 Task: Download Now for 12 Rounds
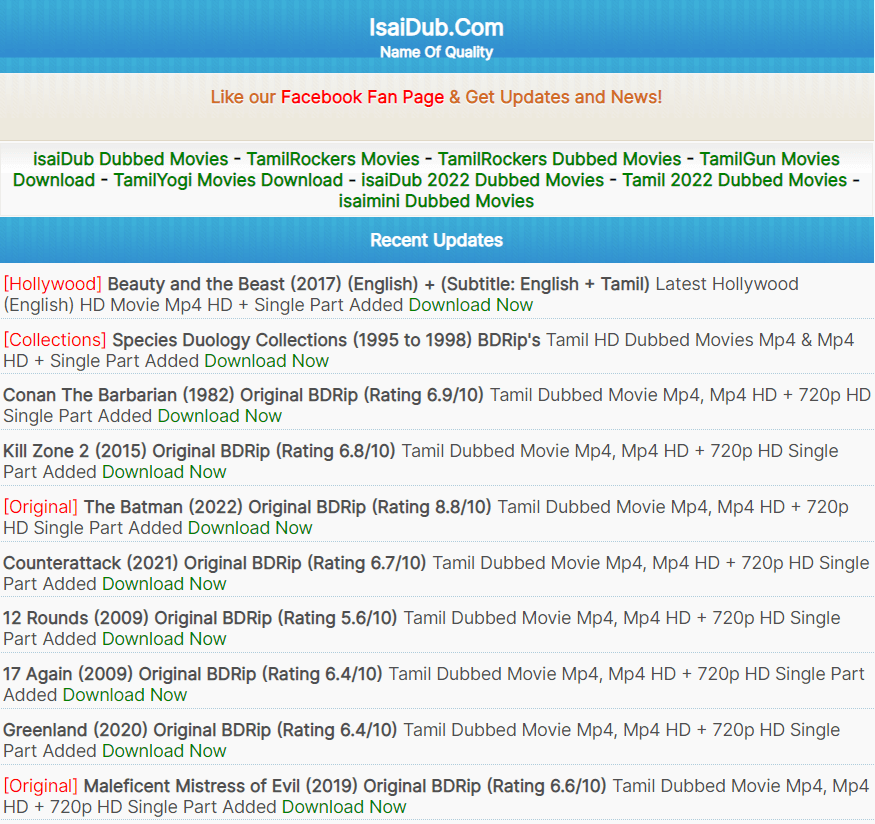(x=164, y=639)
